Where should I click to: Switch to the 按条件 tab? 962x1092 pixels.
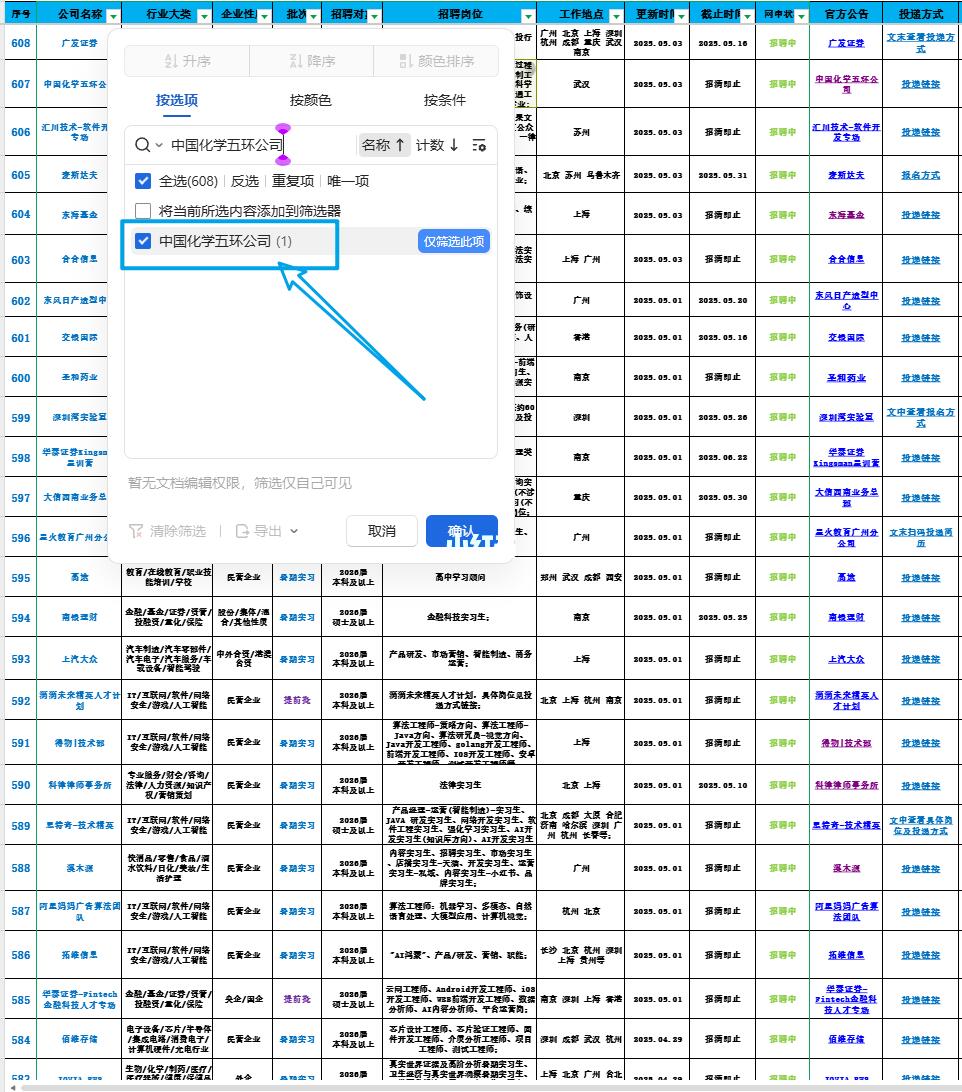click(x=444, y=100)
